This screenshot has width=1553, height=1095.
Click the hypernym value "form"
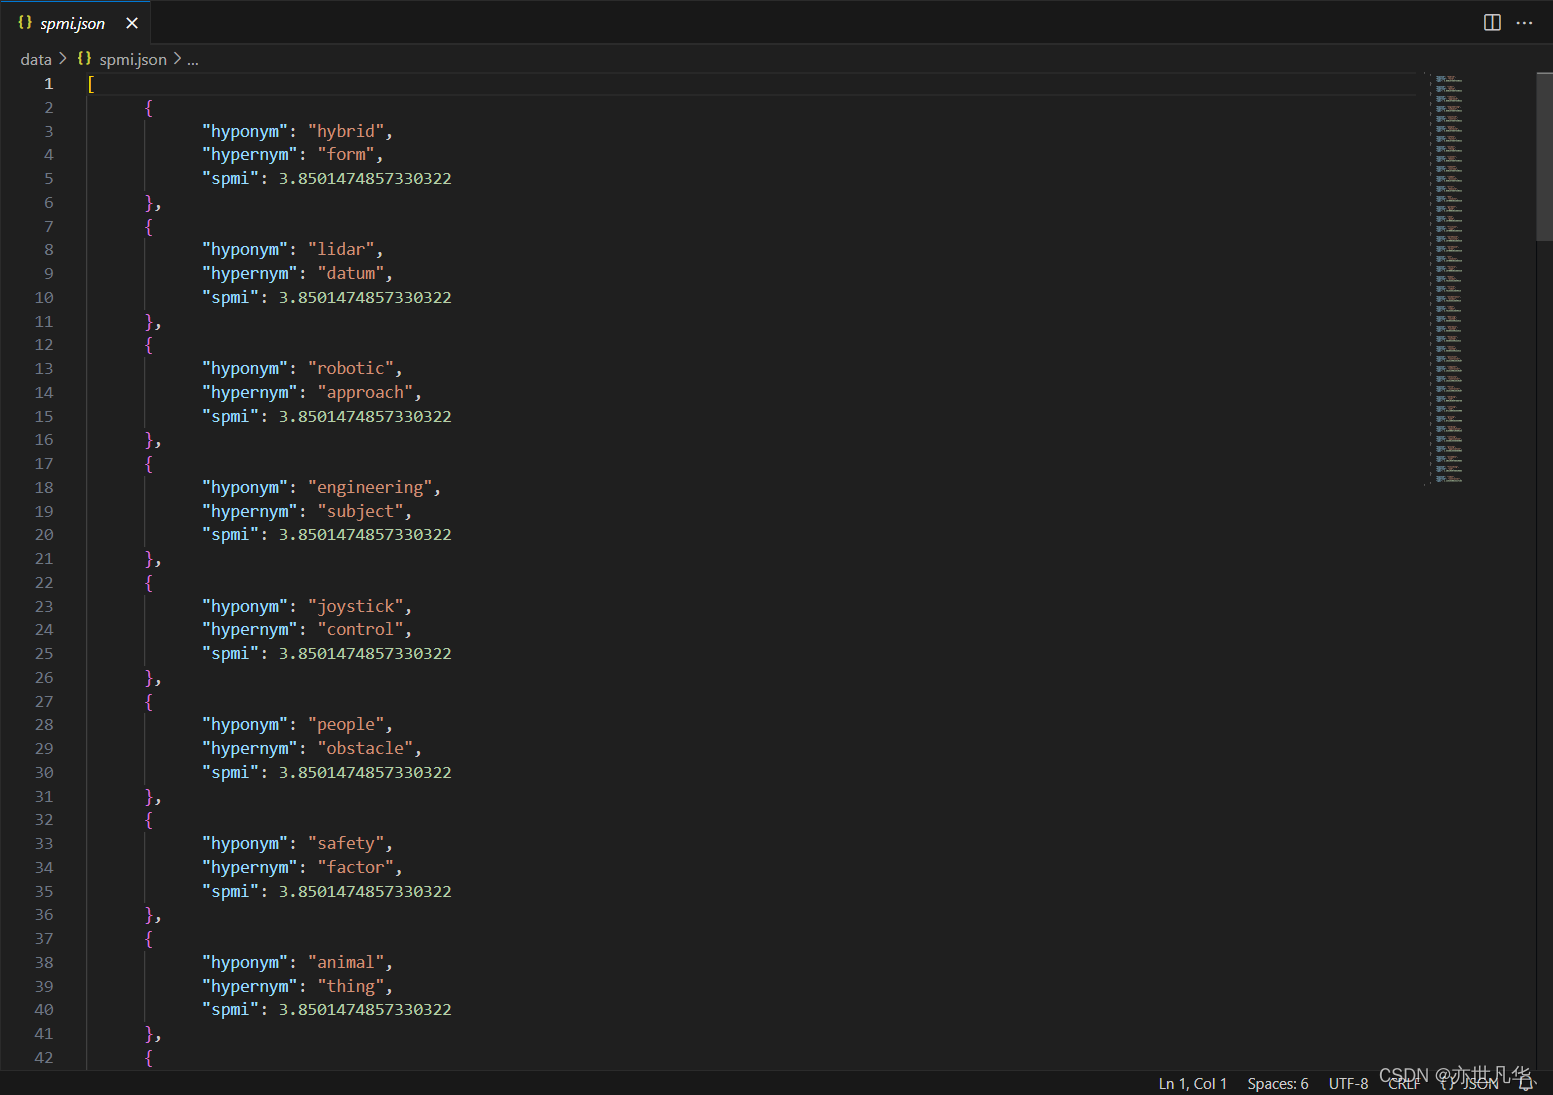coord(346,155)
